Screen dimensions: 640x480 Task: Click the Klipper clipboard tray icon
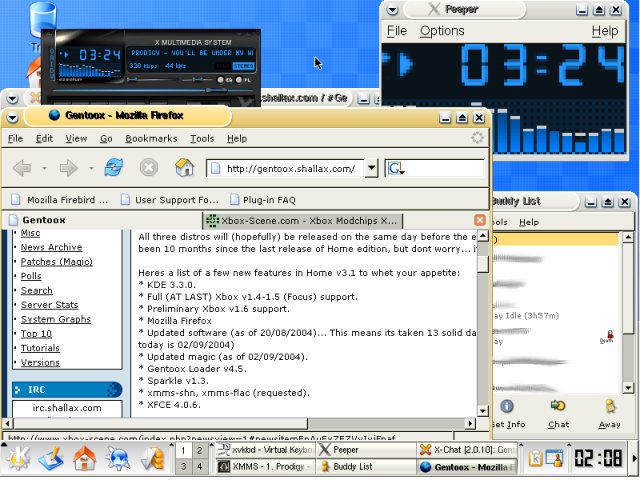pyautogui.click(x=535, y=458)
